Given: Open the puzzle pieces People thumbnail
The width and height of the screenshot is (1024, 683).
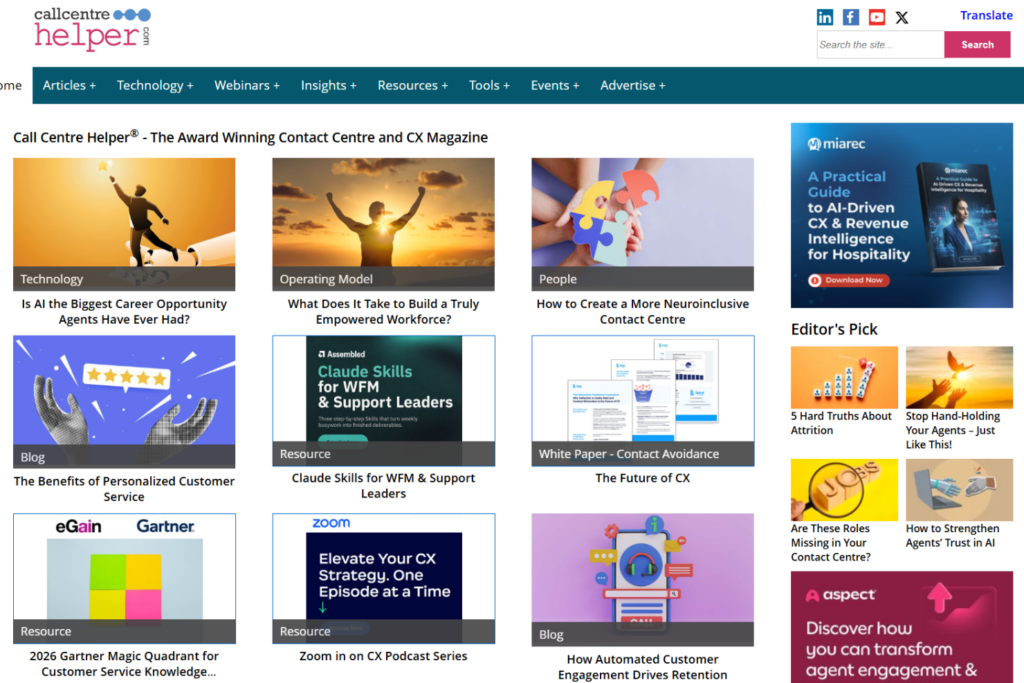Looking at the screenshot, I should tap(643, 224).
